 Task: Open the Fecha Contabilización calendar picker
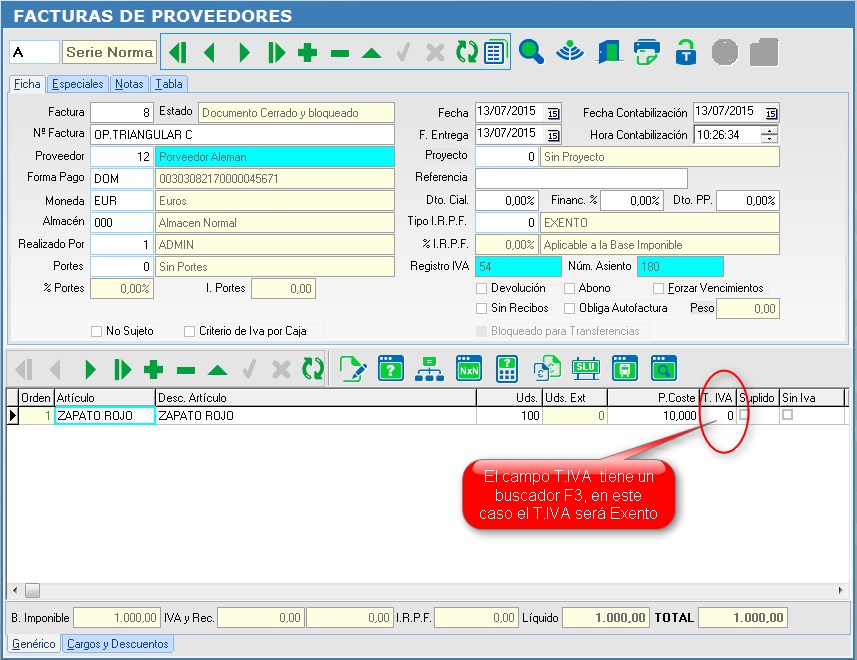coord(771,113)
